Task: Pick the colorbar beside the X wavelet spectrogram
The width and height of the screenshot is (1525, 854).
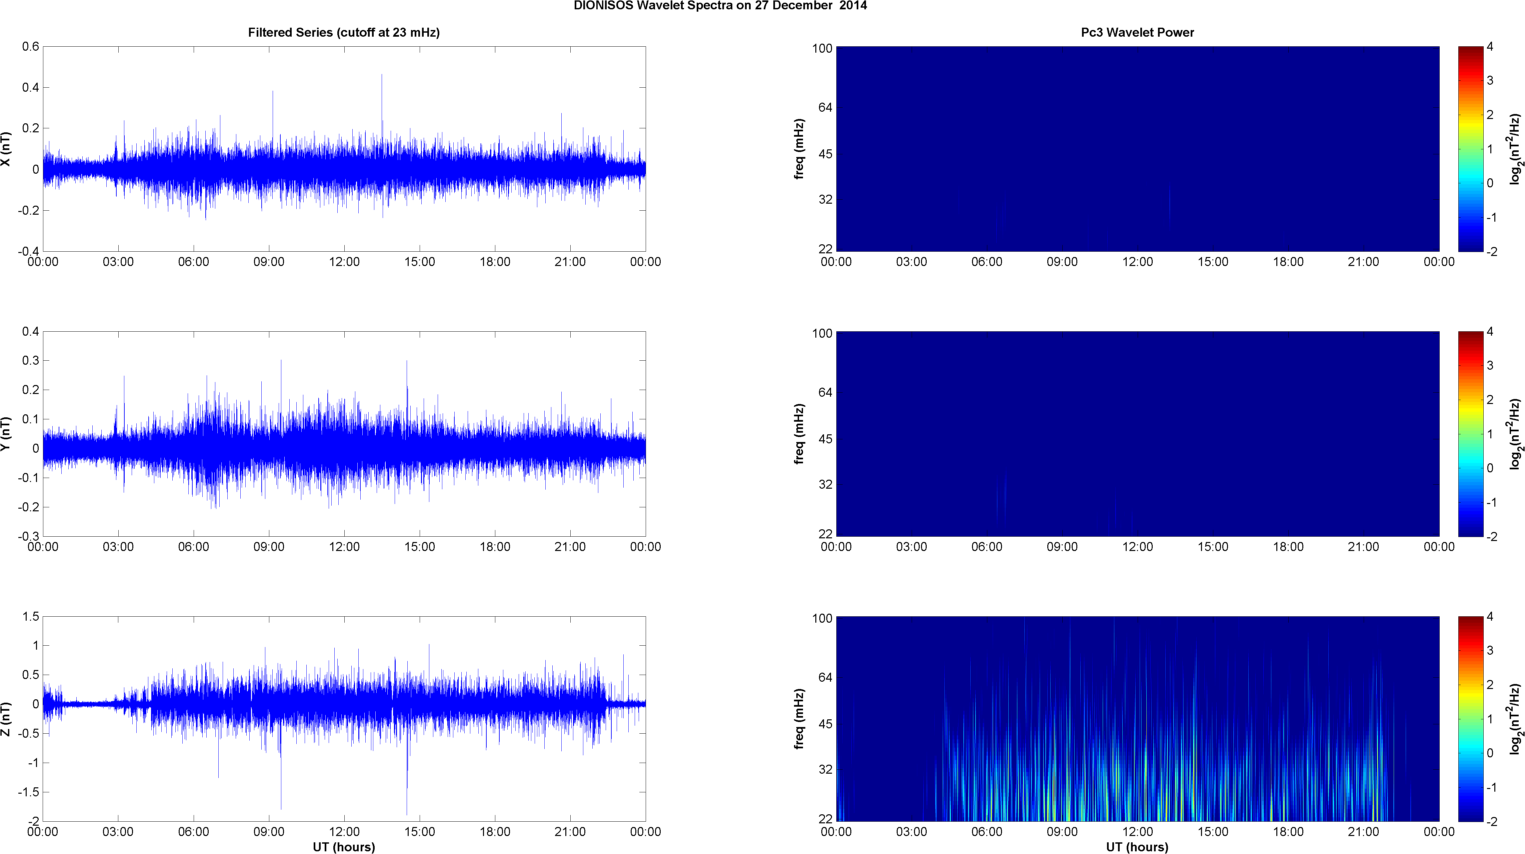Action: tap(1470, 149)
